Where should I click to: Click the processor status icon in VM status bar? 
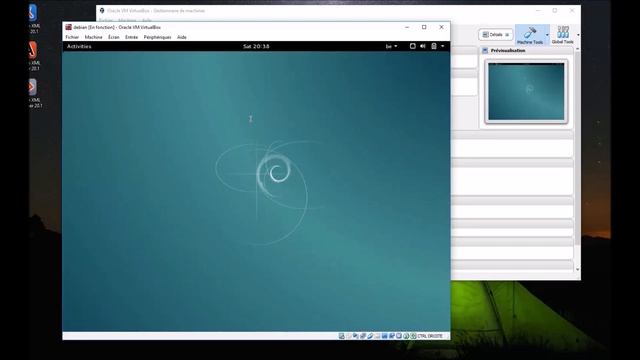(399, 336)
